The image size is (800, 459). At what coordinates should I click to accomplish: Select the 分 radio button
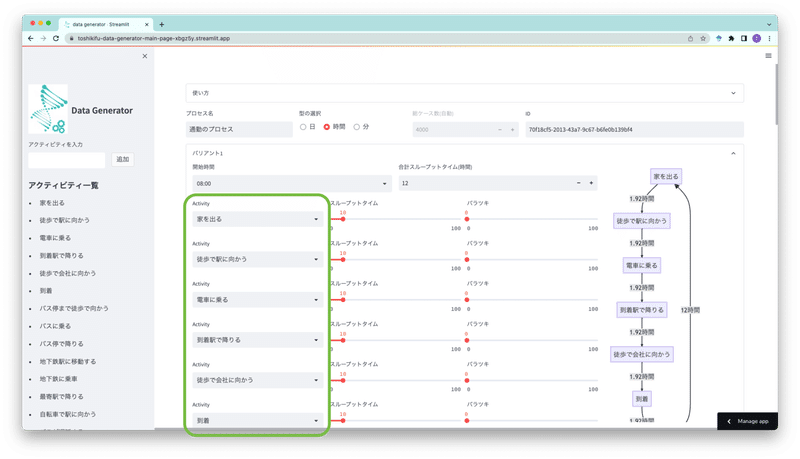click(x=357, y=127)
